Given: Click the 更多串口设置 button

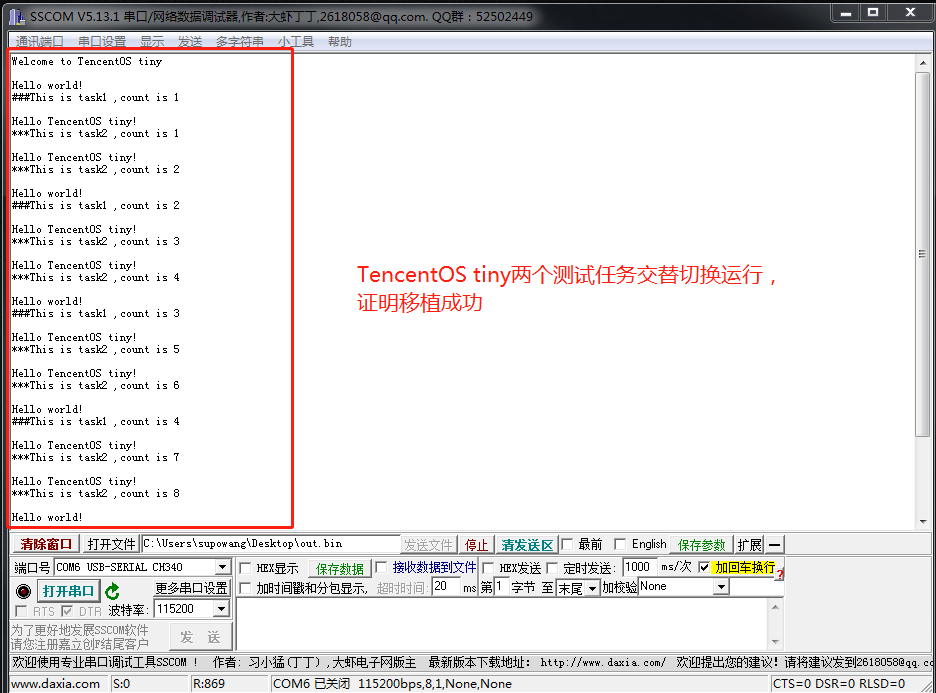Looking at the screenshot, I should click(x=191, y=588).
